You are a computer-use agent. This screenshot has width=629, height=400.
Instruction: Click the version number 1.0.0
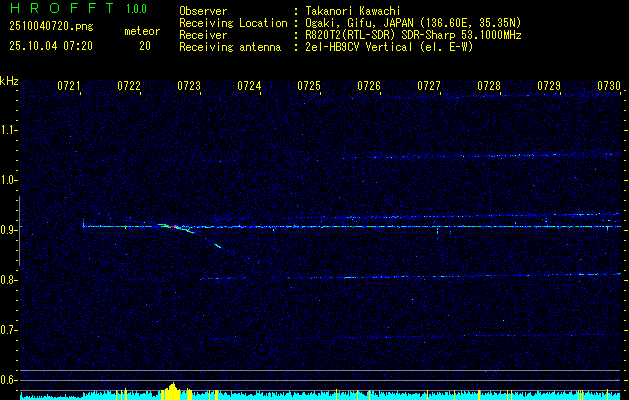click(136, 9)
